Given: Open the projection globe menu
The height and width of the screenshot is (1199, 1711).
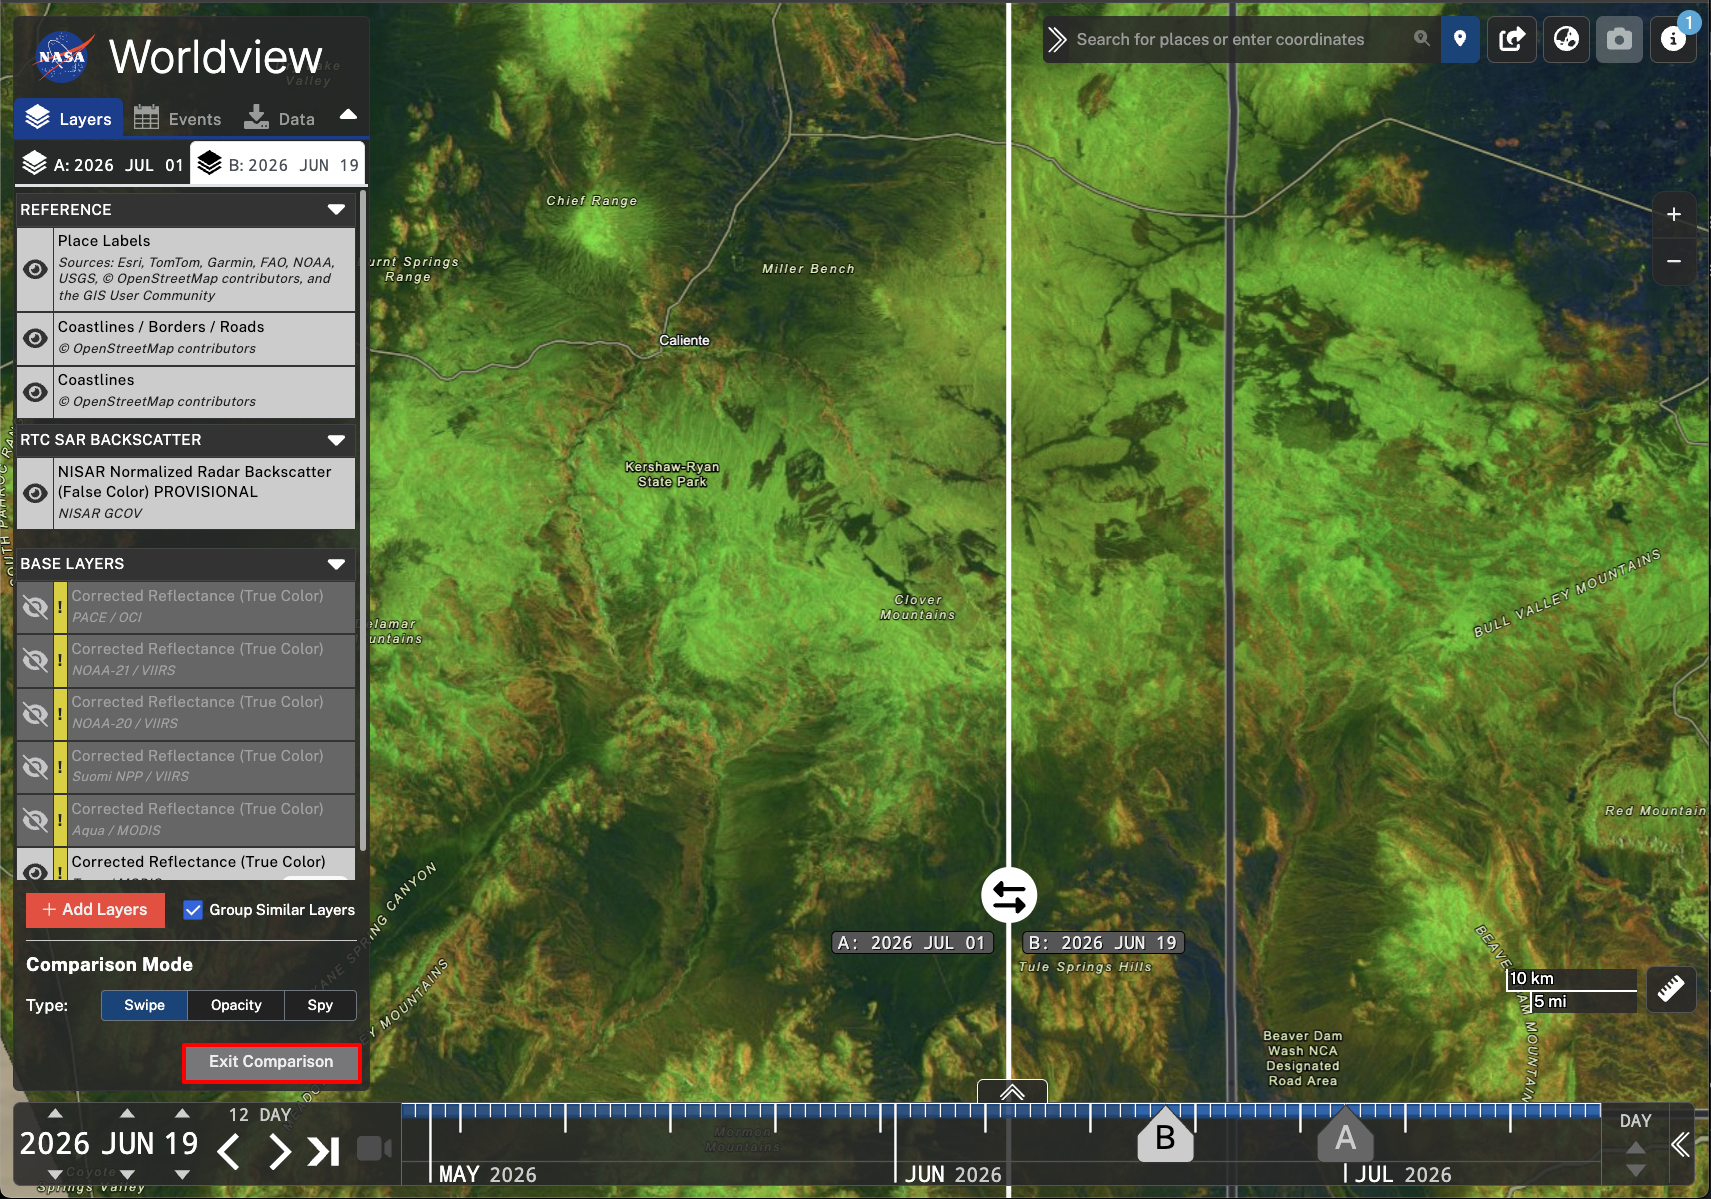Looking at the screenshot, I should (x=1566, y=39).
